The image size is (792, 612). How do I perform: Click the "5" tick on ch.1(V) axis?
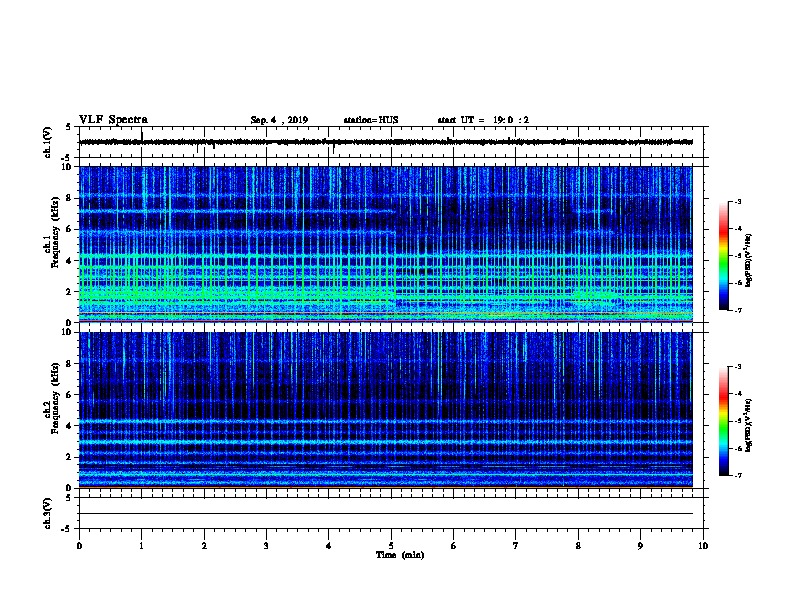(x=70, y=127)
